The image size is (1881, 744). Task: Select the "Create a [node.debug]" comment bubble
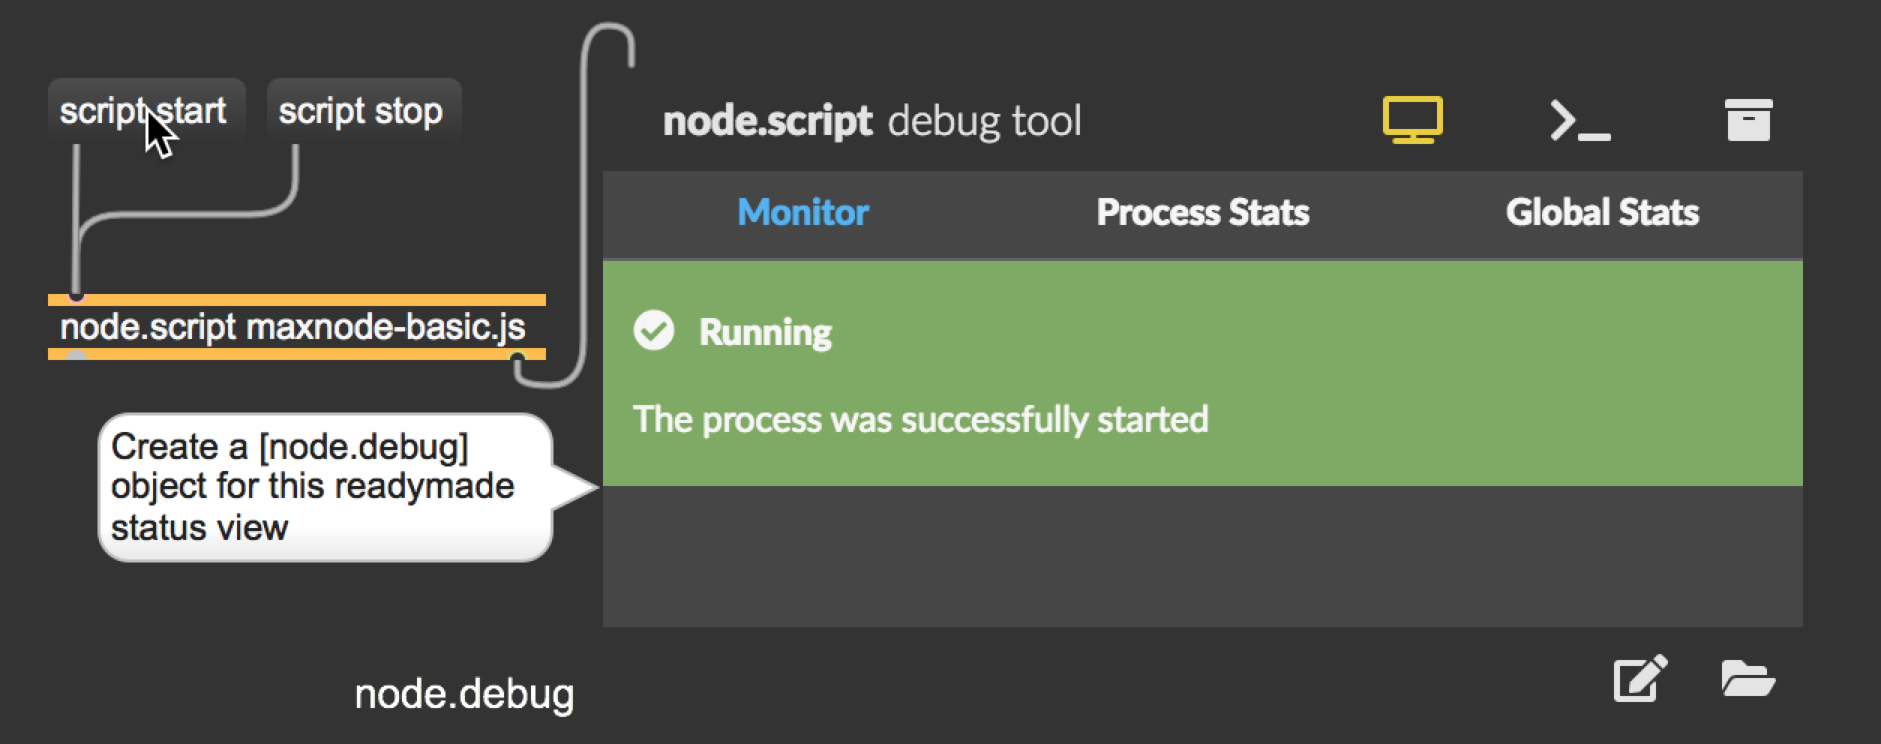[325, 487]
